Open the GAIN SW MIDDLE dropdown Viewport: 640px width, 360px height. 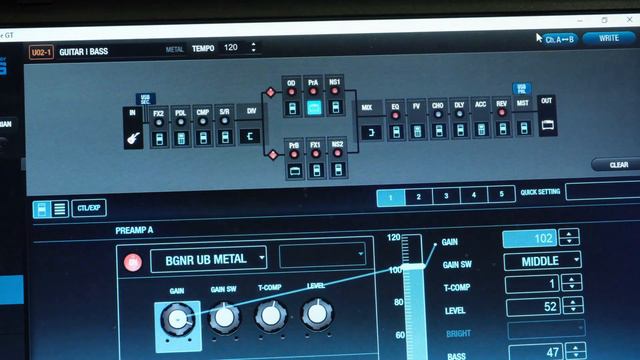tap(542, 261)
